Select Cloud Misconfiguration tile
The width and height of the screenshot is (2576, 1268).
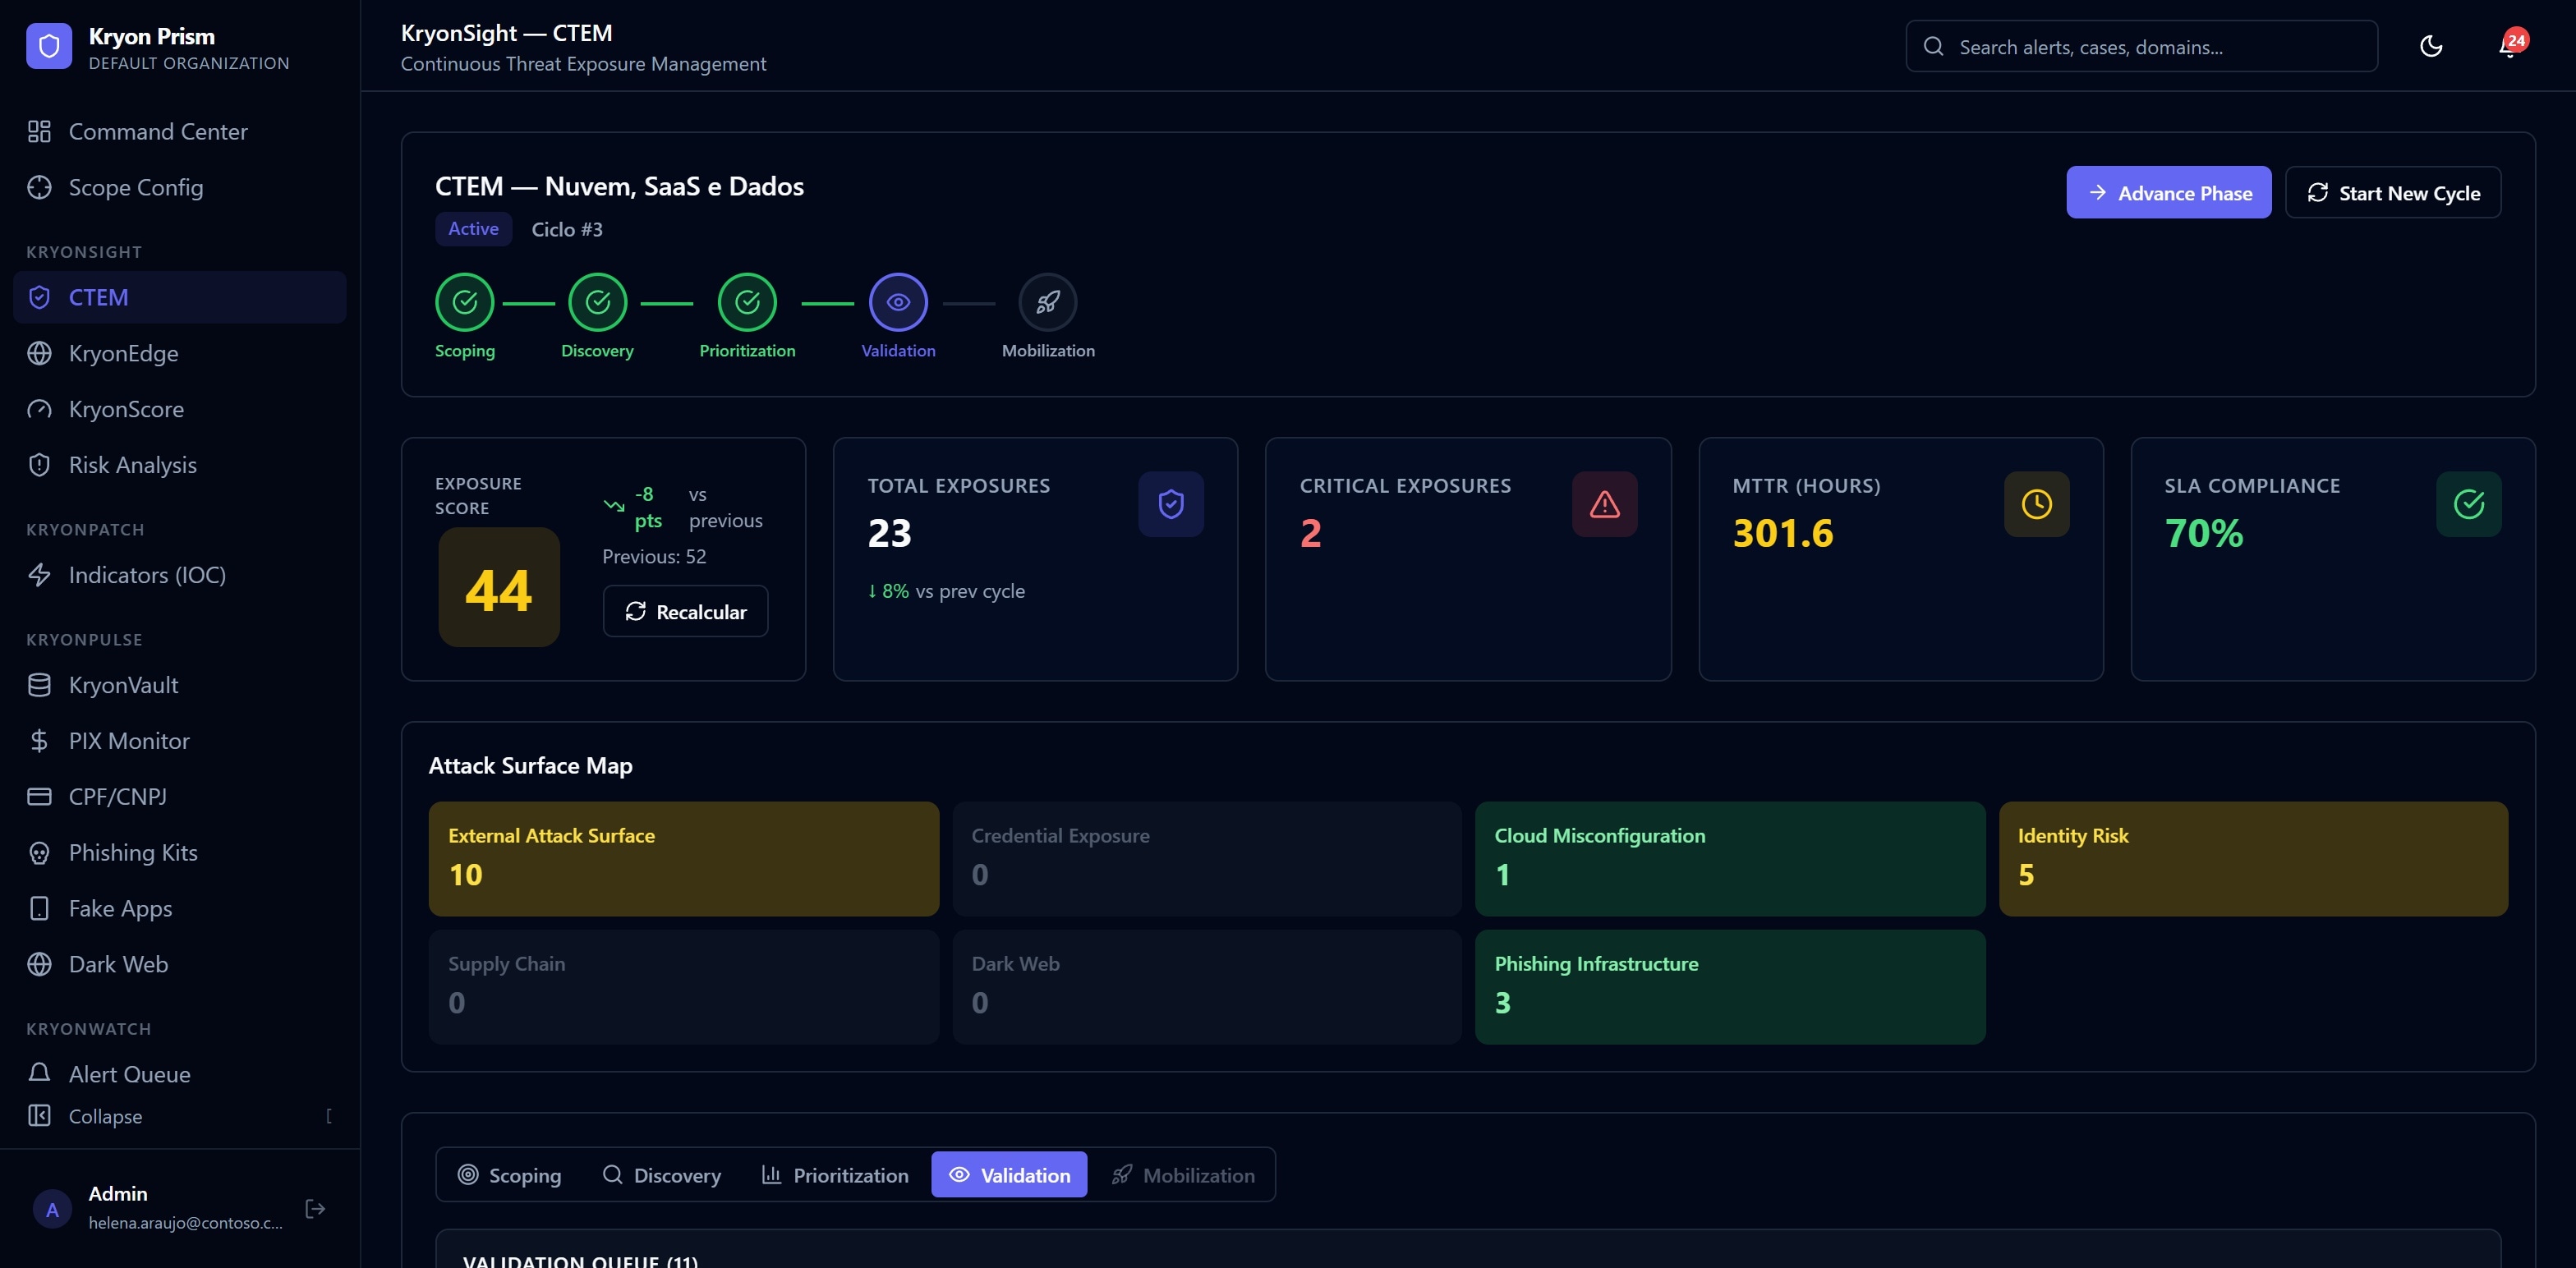coord(1730,859)
